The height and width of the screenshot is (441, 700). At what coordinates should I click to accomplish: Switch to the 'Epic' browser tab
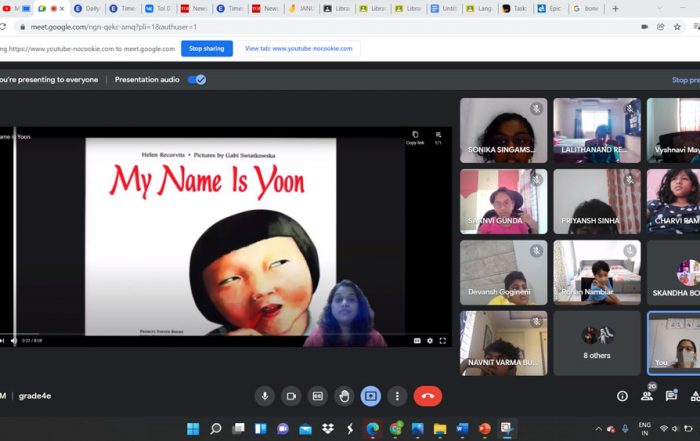pyautogui.click(x=550, y=8)
